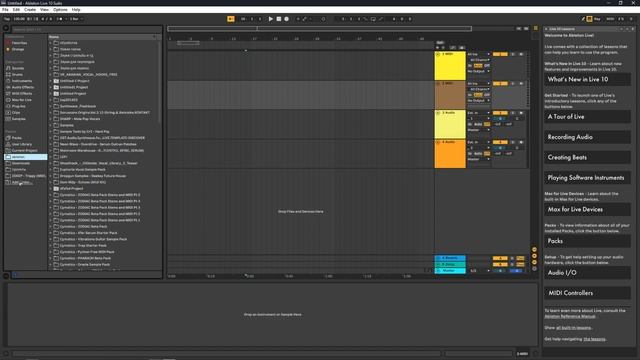This screenshot has width=640, height=360.
Task: Expand the Samples folder in browser
Action: (51, 125)
